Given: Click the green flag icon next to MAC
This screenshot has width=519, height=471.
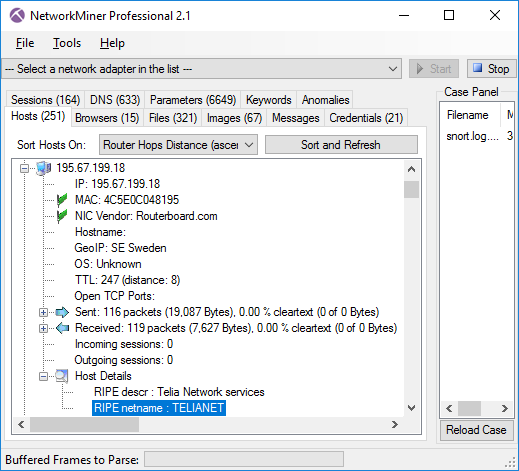Looking at the screenshot, I should click(x=62, y=200).
